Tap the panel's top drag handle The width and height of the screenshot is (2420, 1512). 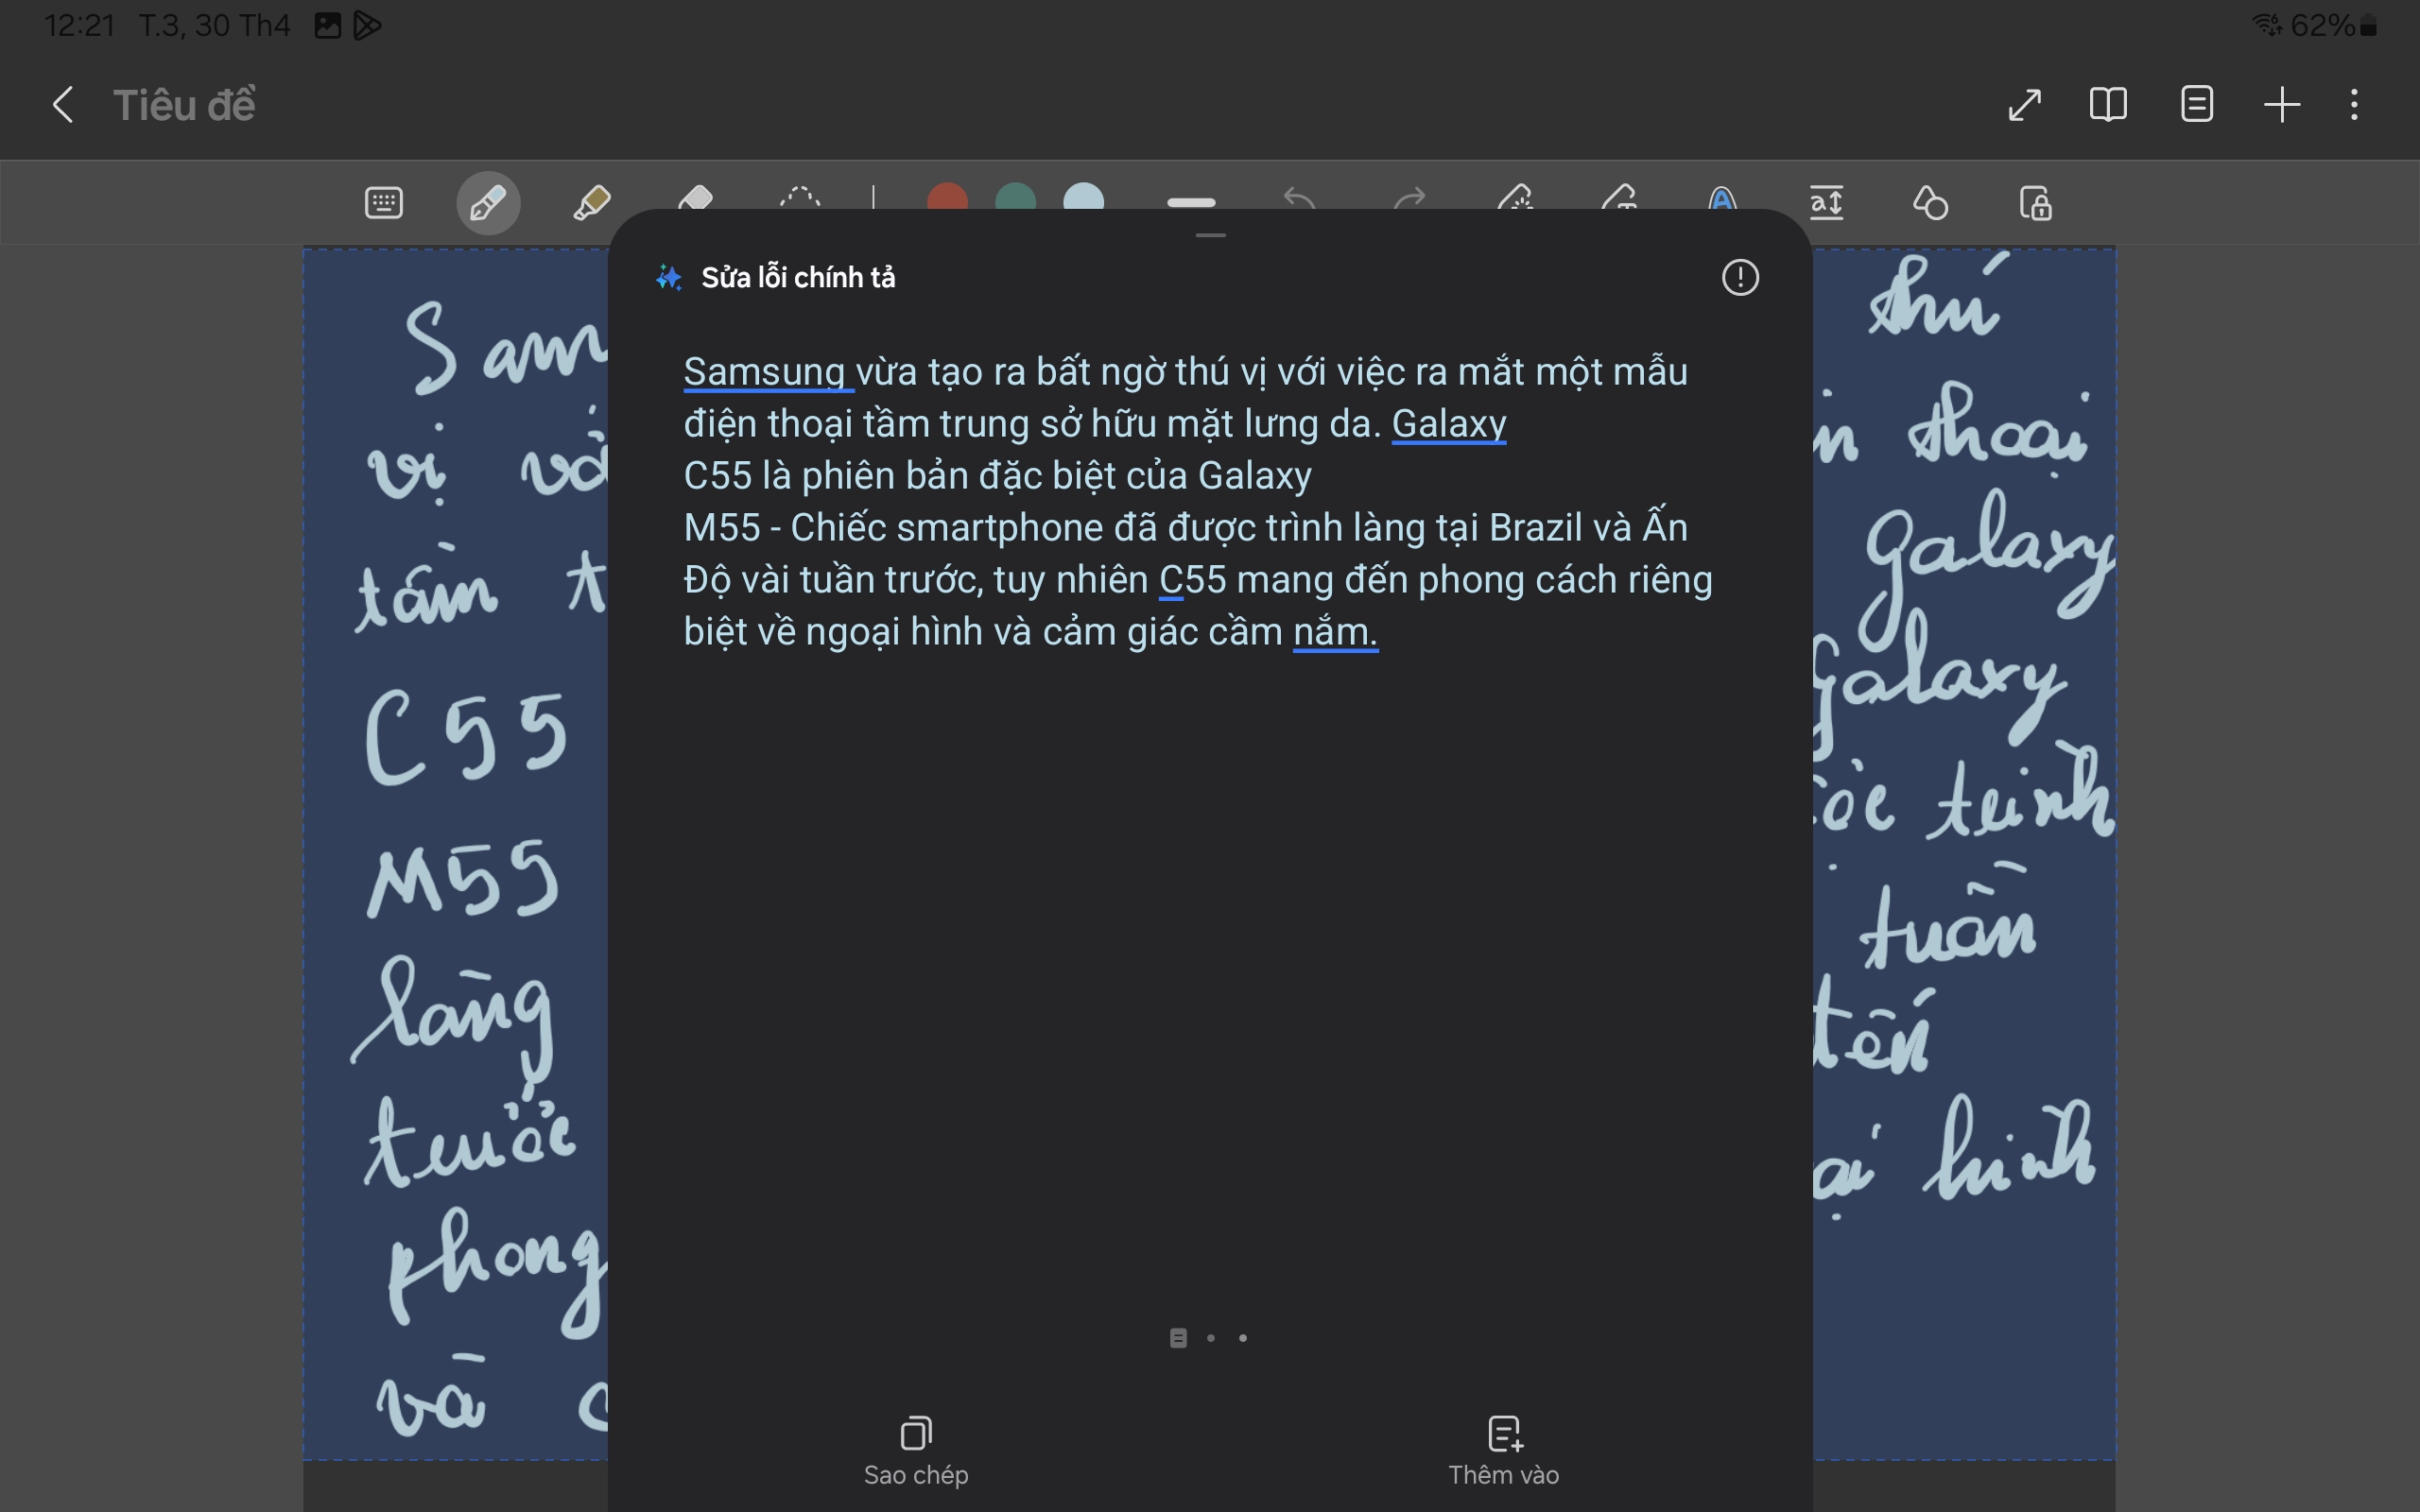(x=1210, y=235)
